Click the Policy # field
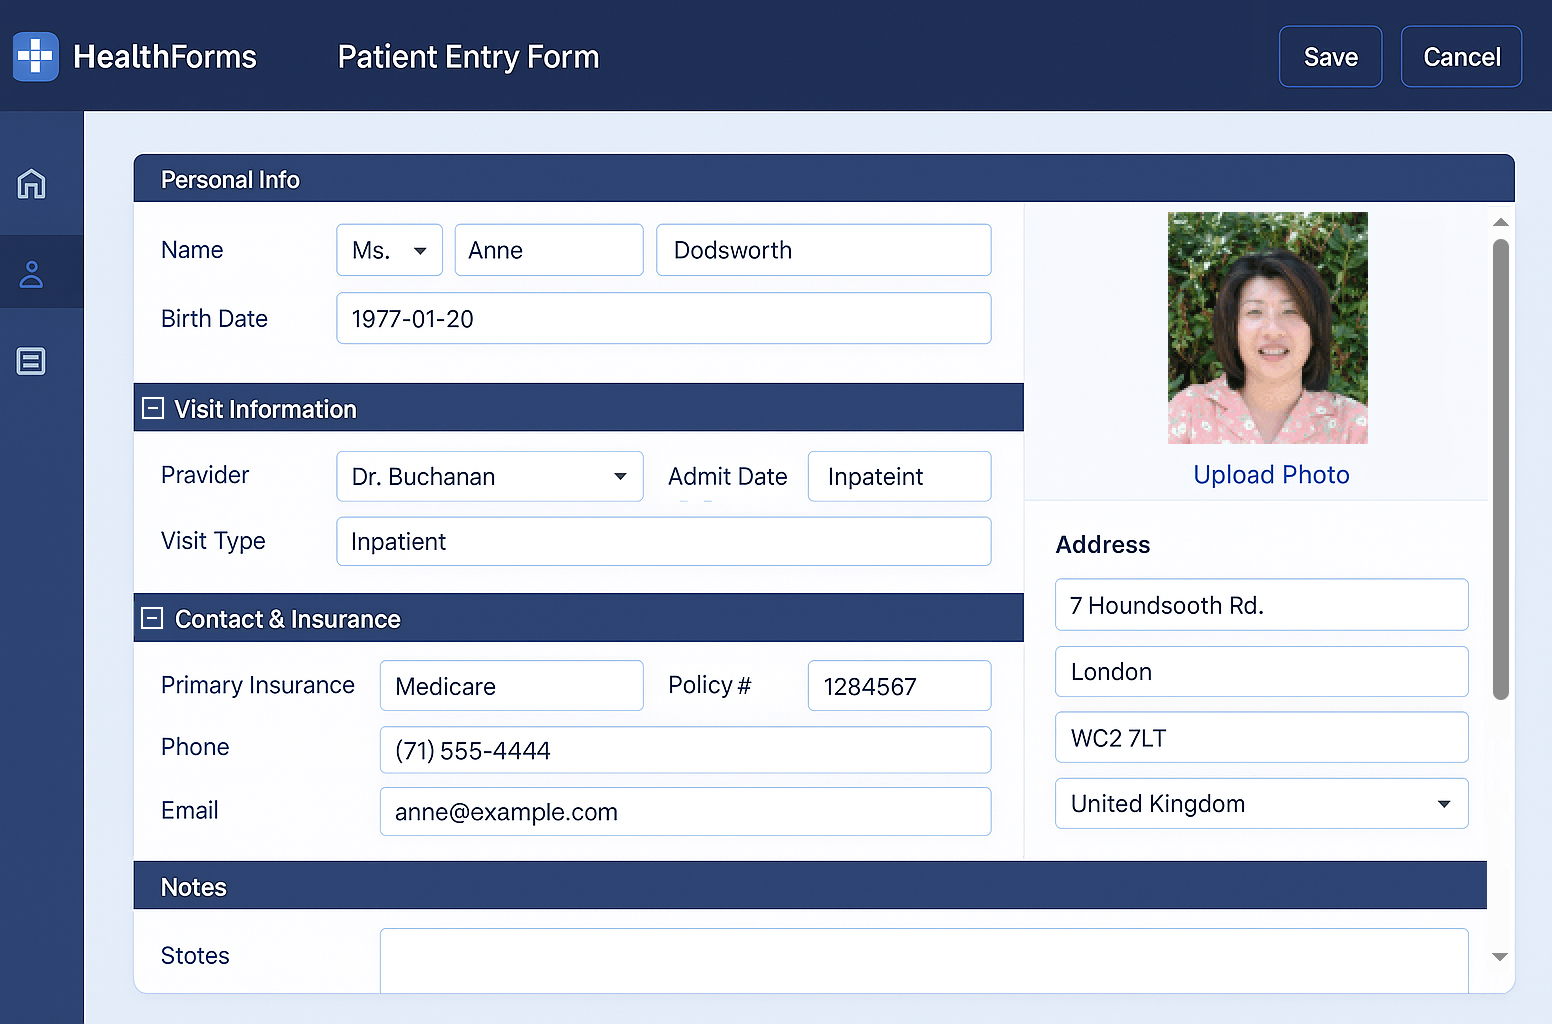This screenshot has height=1024, width=1552. click(899, 686)
